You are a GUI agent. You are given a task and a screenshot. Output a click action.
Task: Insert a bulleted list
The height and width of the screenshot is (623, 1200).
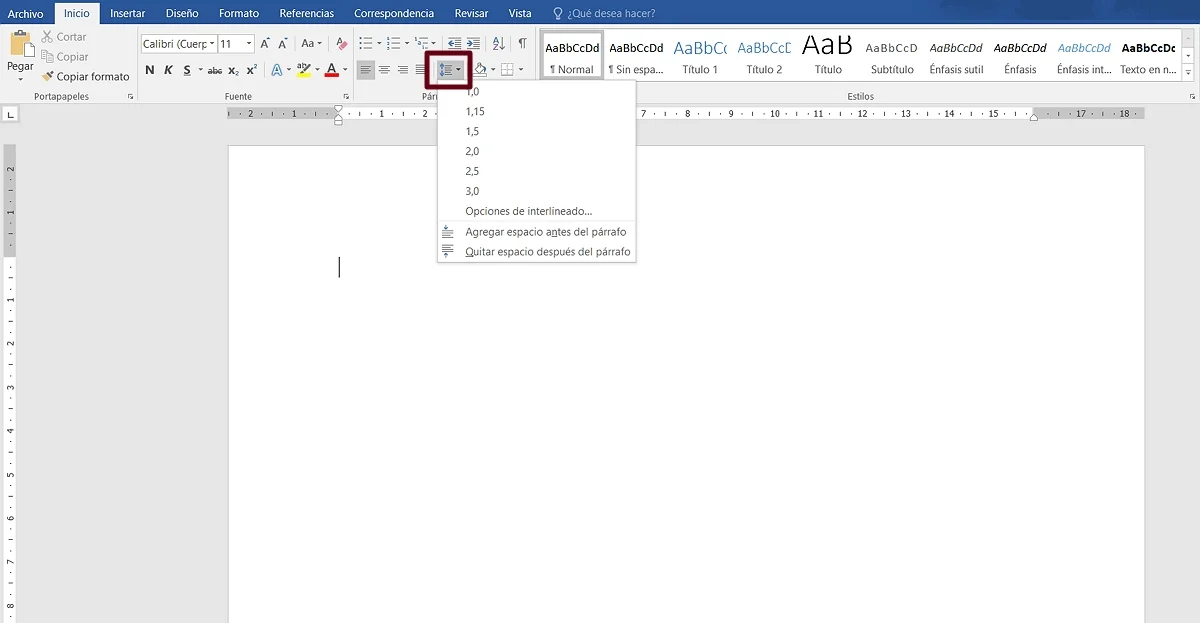tap(366, 44)
